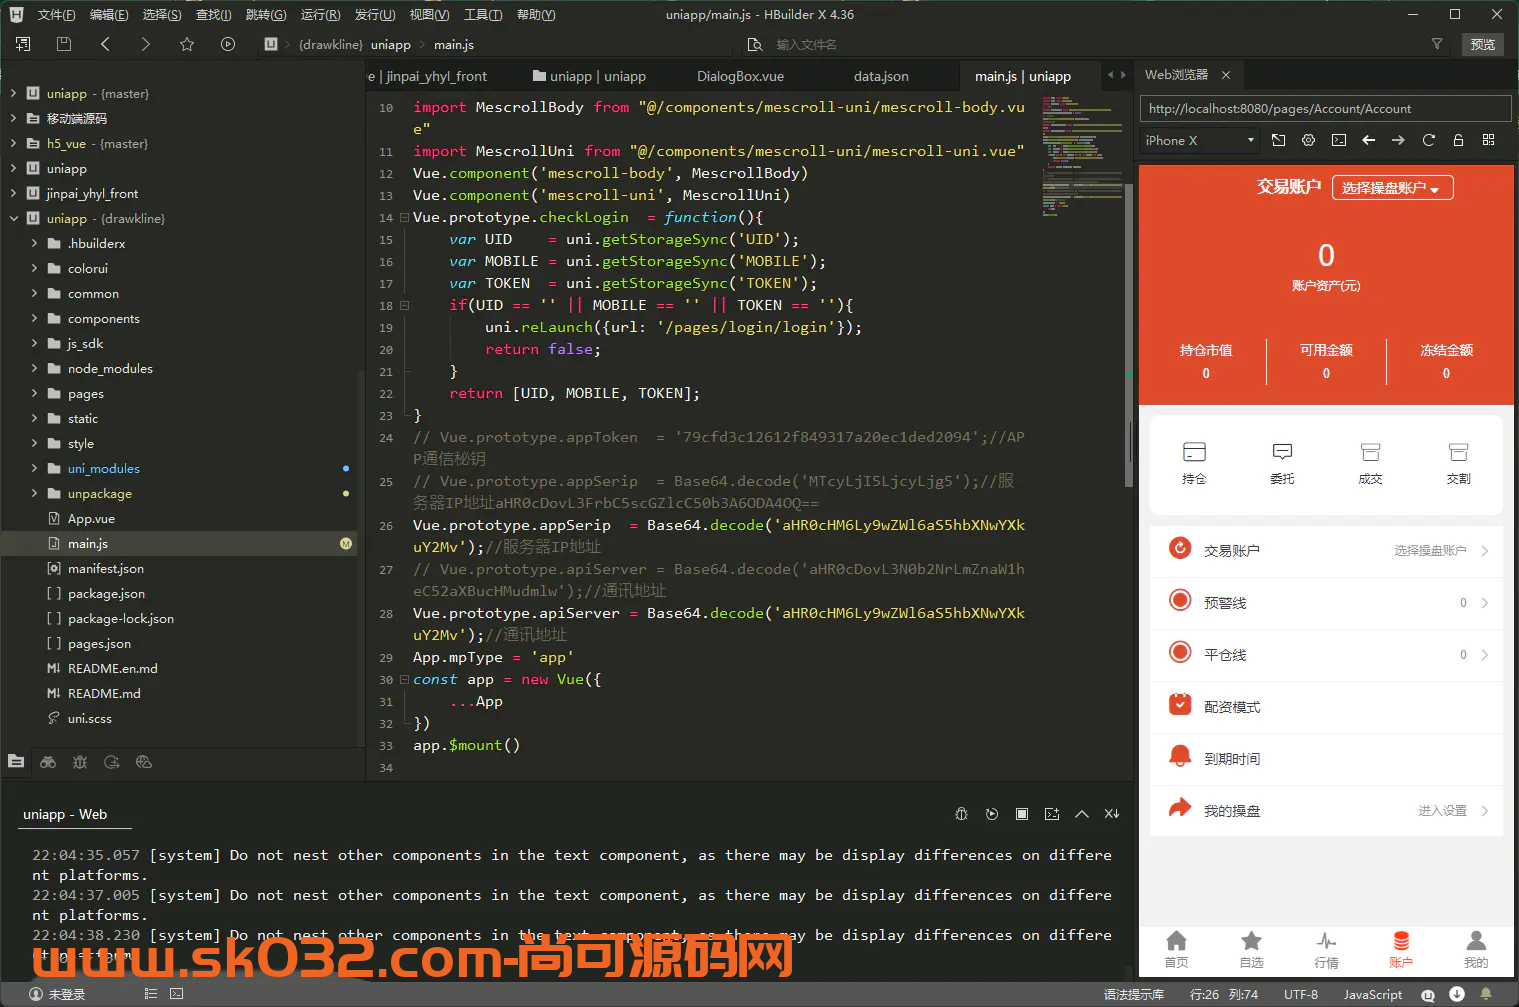
Task: Click the browser URL address field
Action: (1325, 109)
